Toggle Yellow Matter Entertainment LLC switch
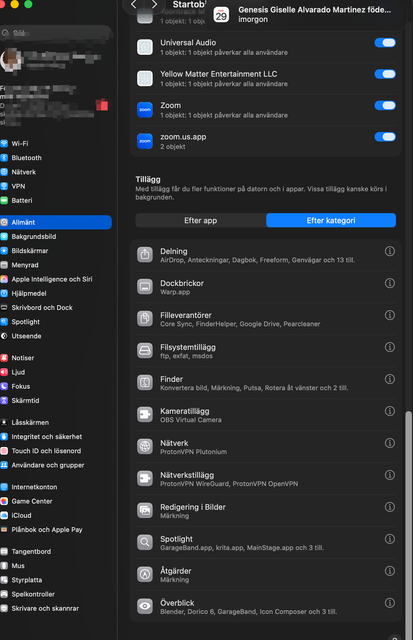The height and width of the screenshot is (640, 413). [x=385, y=74]
